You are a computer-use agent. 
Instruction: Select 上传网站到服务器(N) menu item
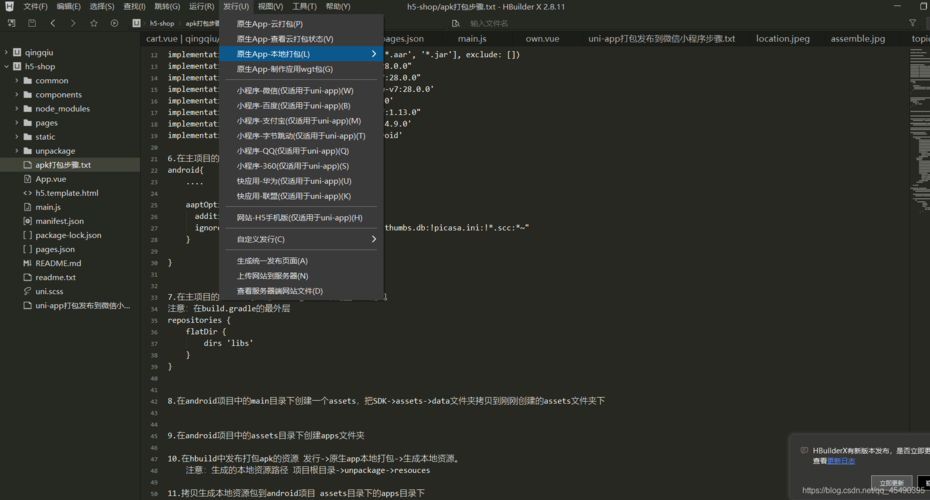(x=301, y=276)
